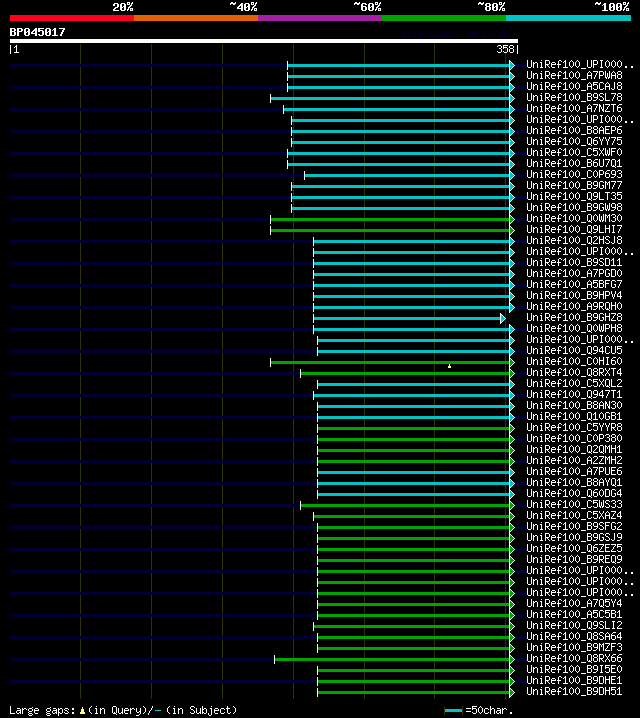The image size is (640, 718).
Task: Select the UniRef100_Q94CU5 label
Action: point(574,350)
